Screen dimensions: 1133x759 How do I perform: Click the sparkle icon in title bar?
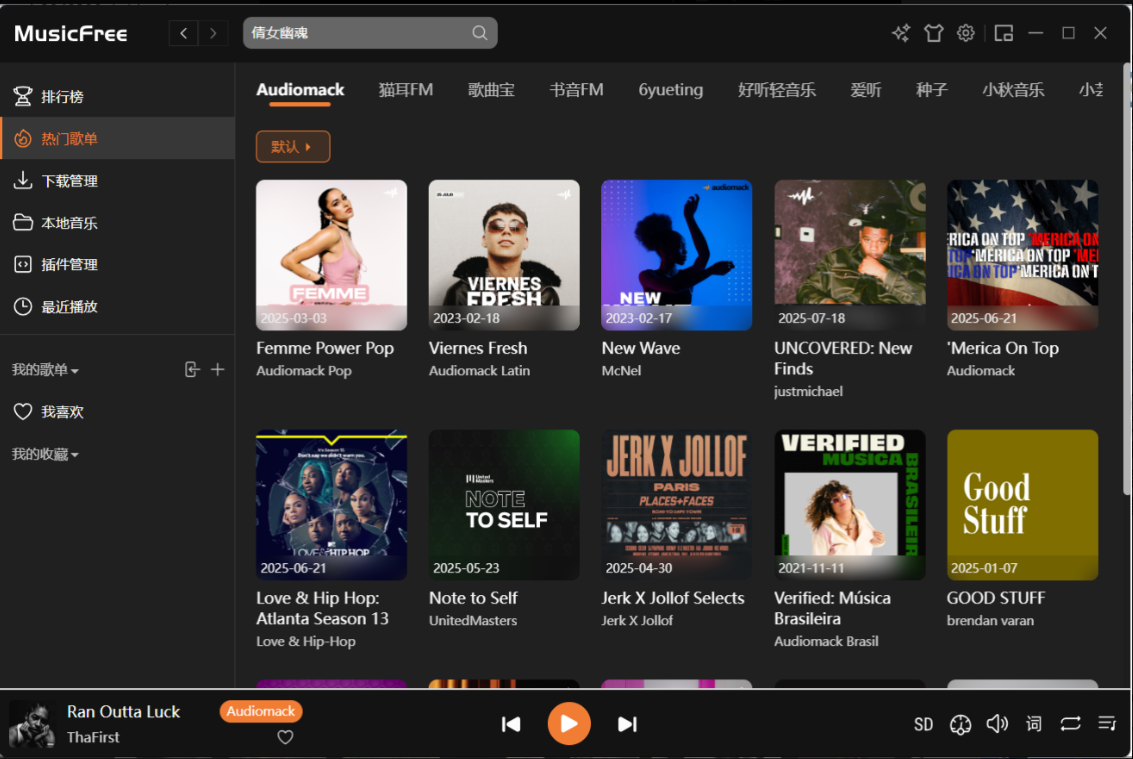(900, 33)
